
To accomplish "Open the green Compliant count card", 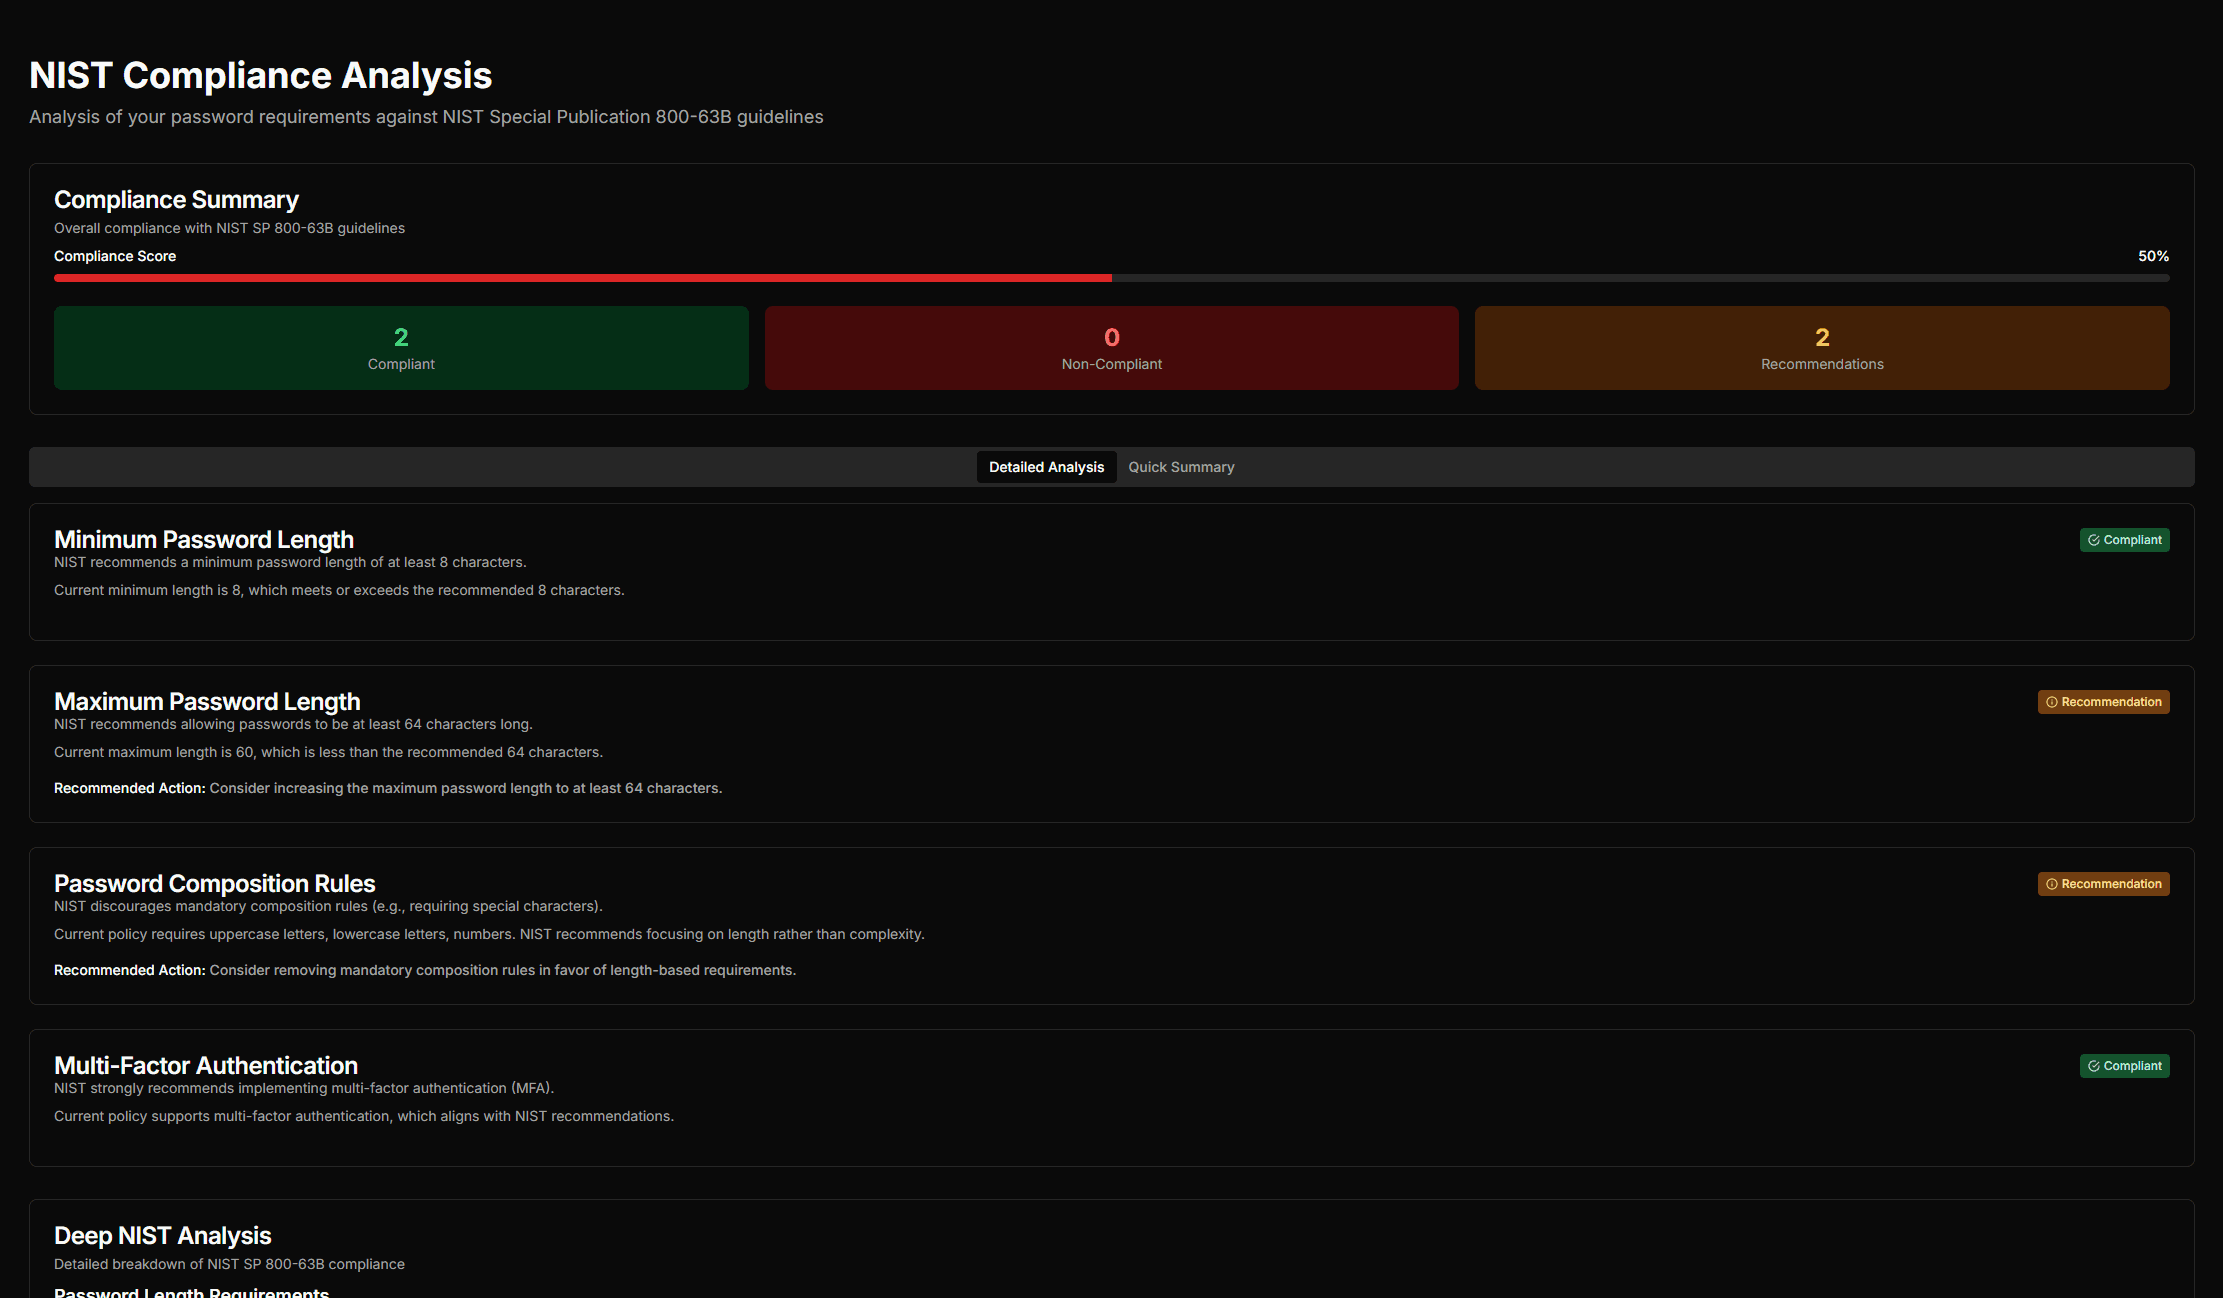I will click(x=401, y=348).
